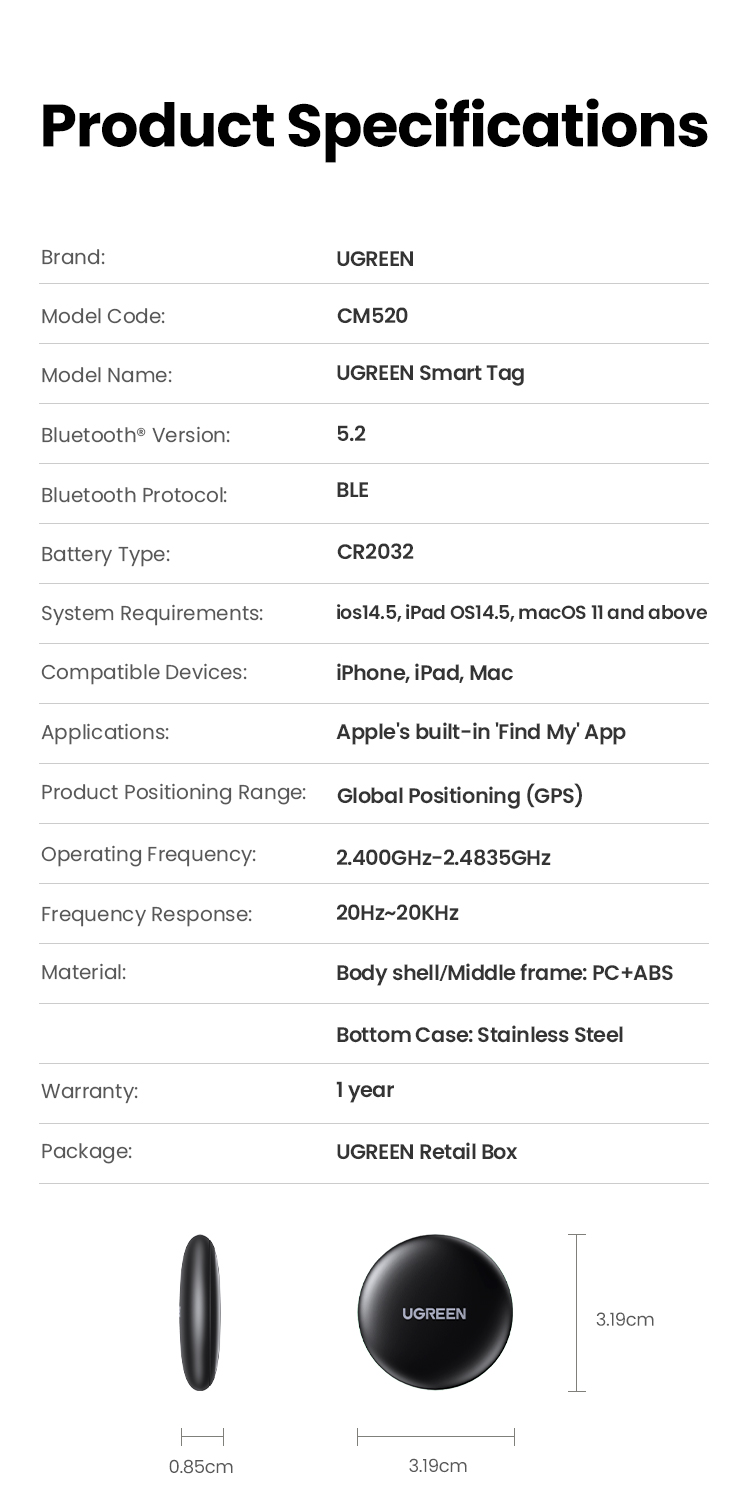Select the UGREEN Retail Box package value

427,1152
